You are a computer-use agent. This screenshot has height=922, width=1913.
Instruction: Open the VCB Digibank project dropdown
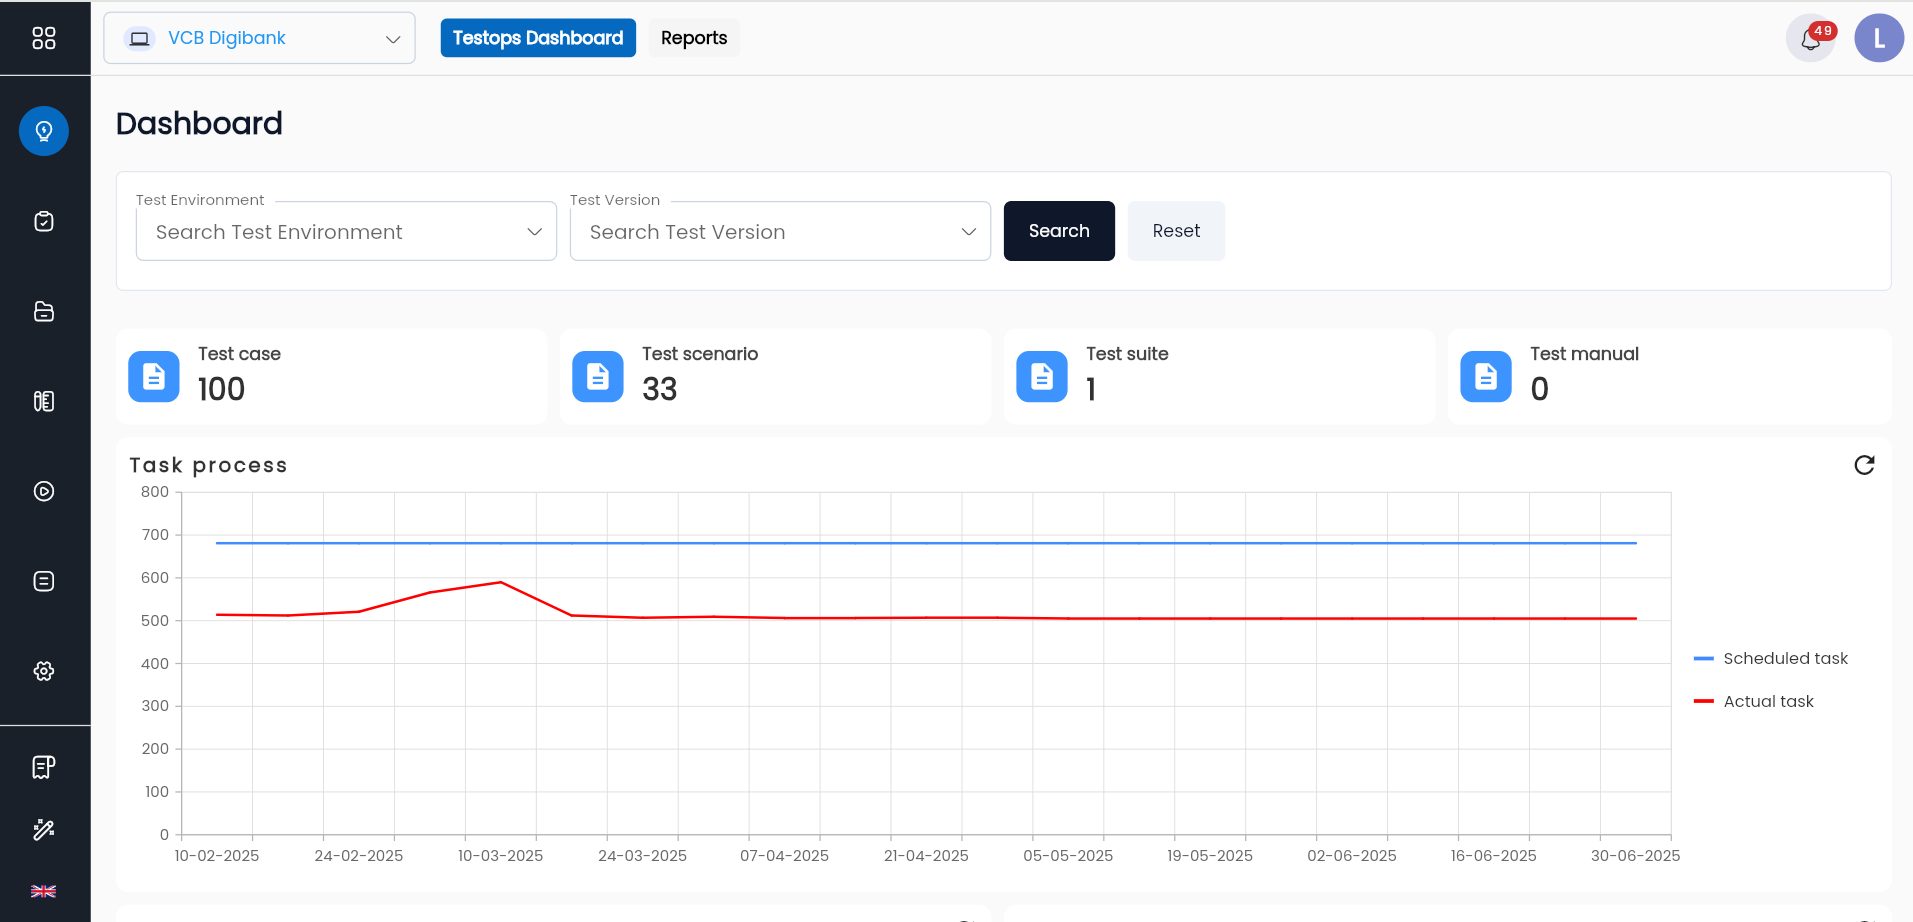(x=259, y=38)
